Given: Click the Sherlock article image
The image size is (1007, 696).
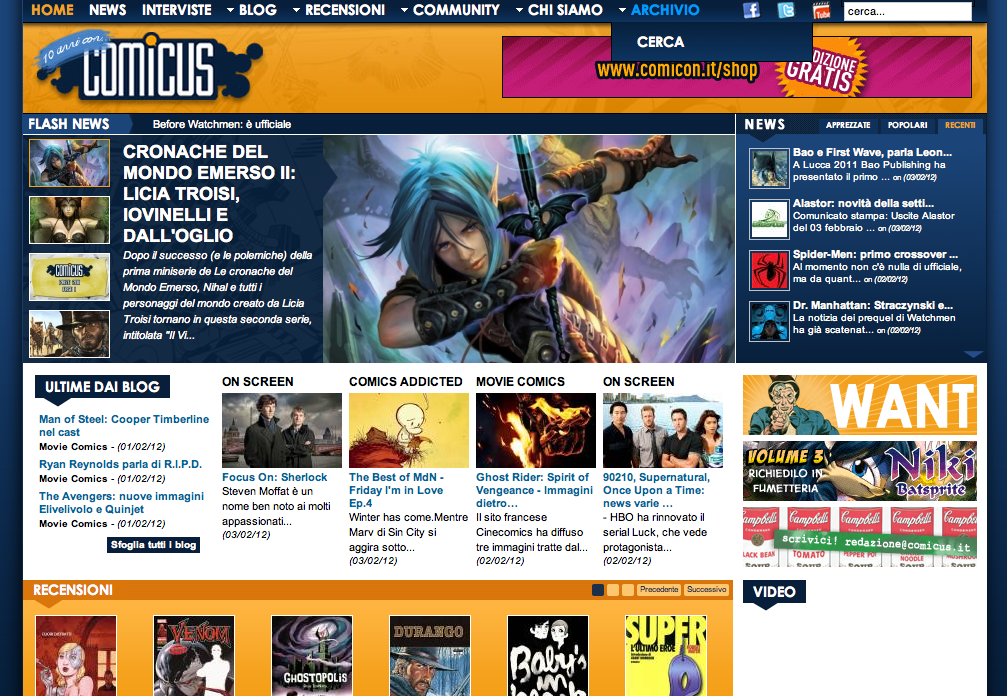Looking at the screenshot, I should [x=282, y=431].
